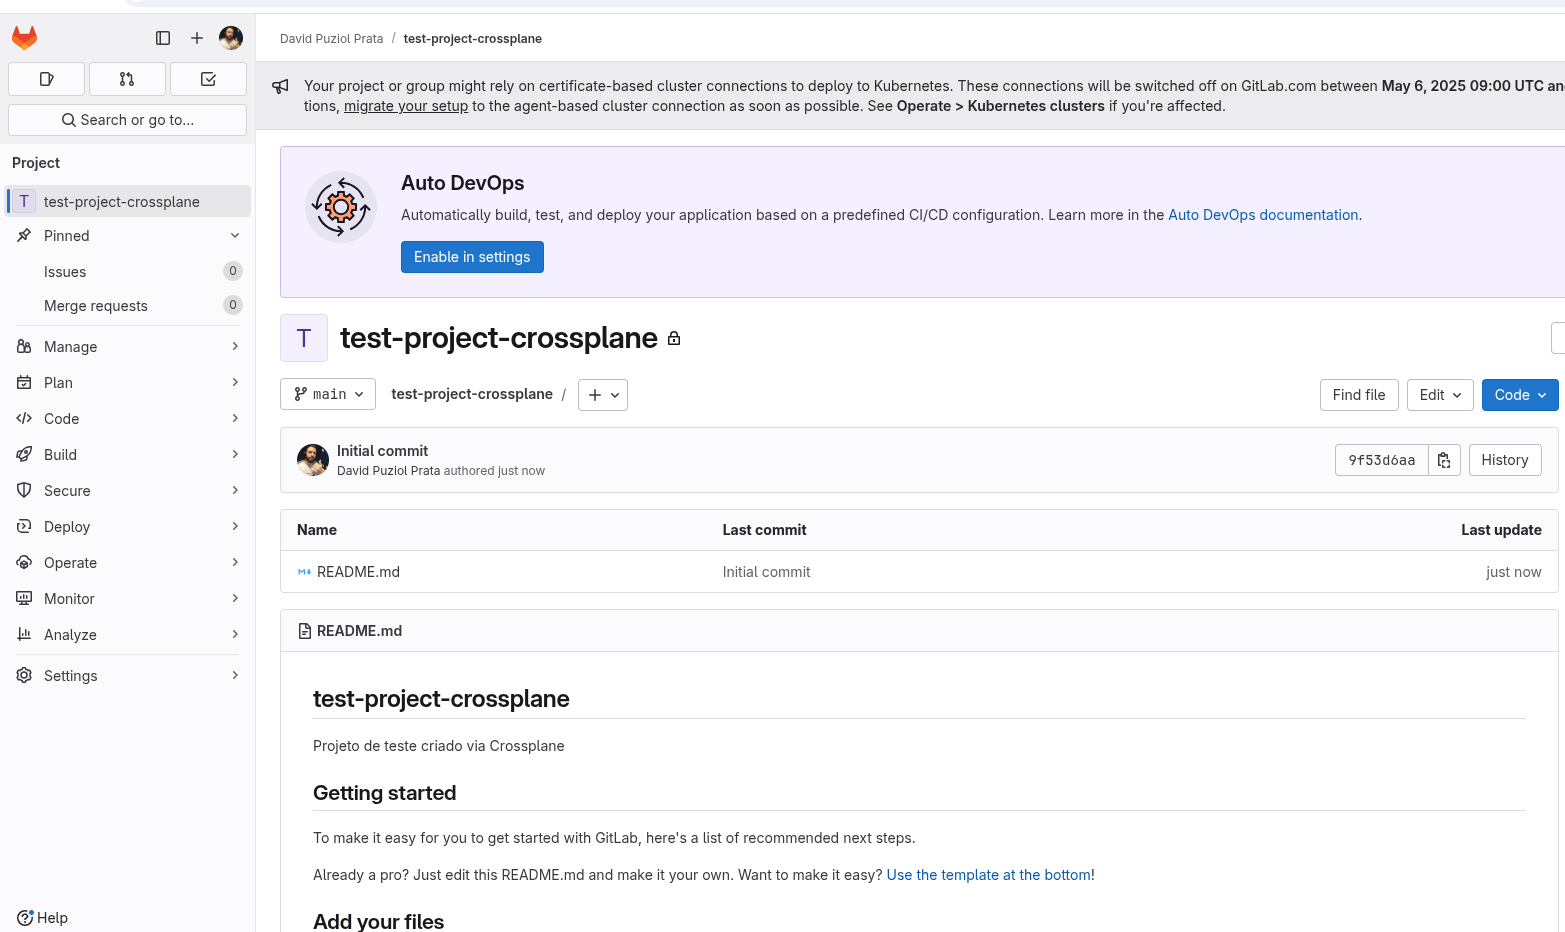This screenshot has height=932, width=1565.
Task: Open merge requests shortcut icon
Action: [x=127, y=79]
